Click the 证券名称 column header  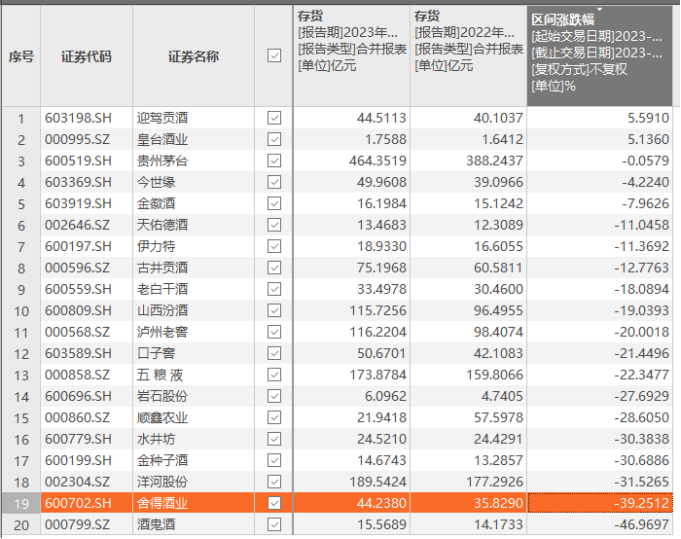(193, 56)
